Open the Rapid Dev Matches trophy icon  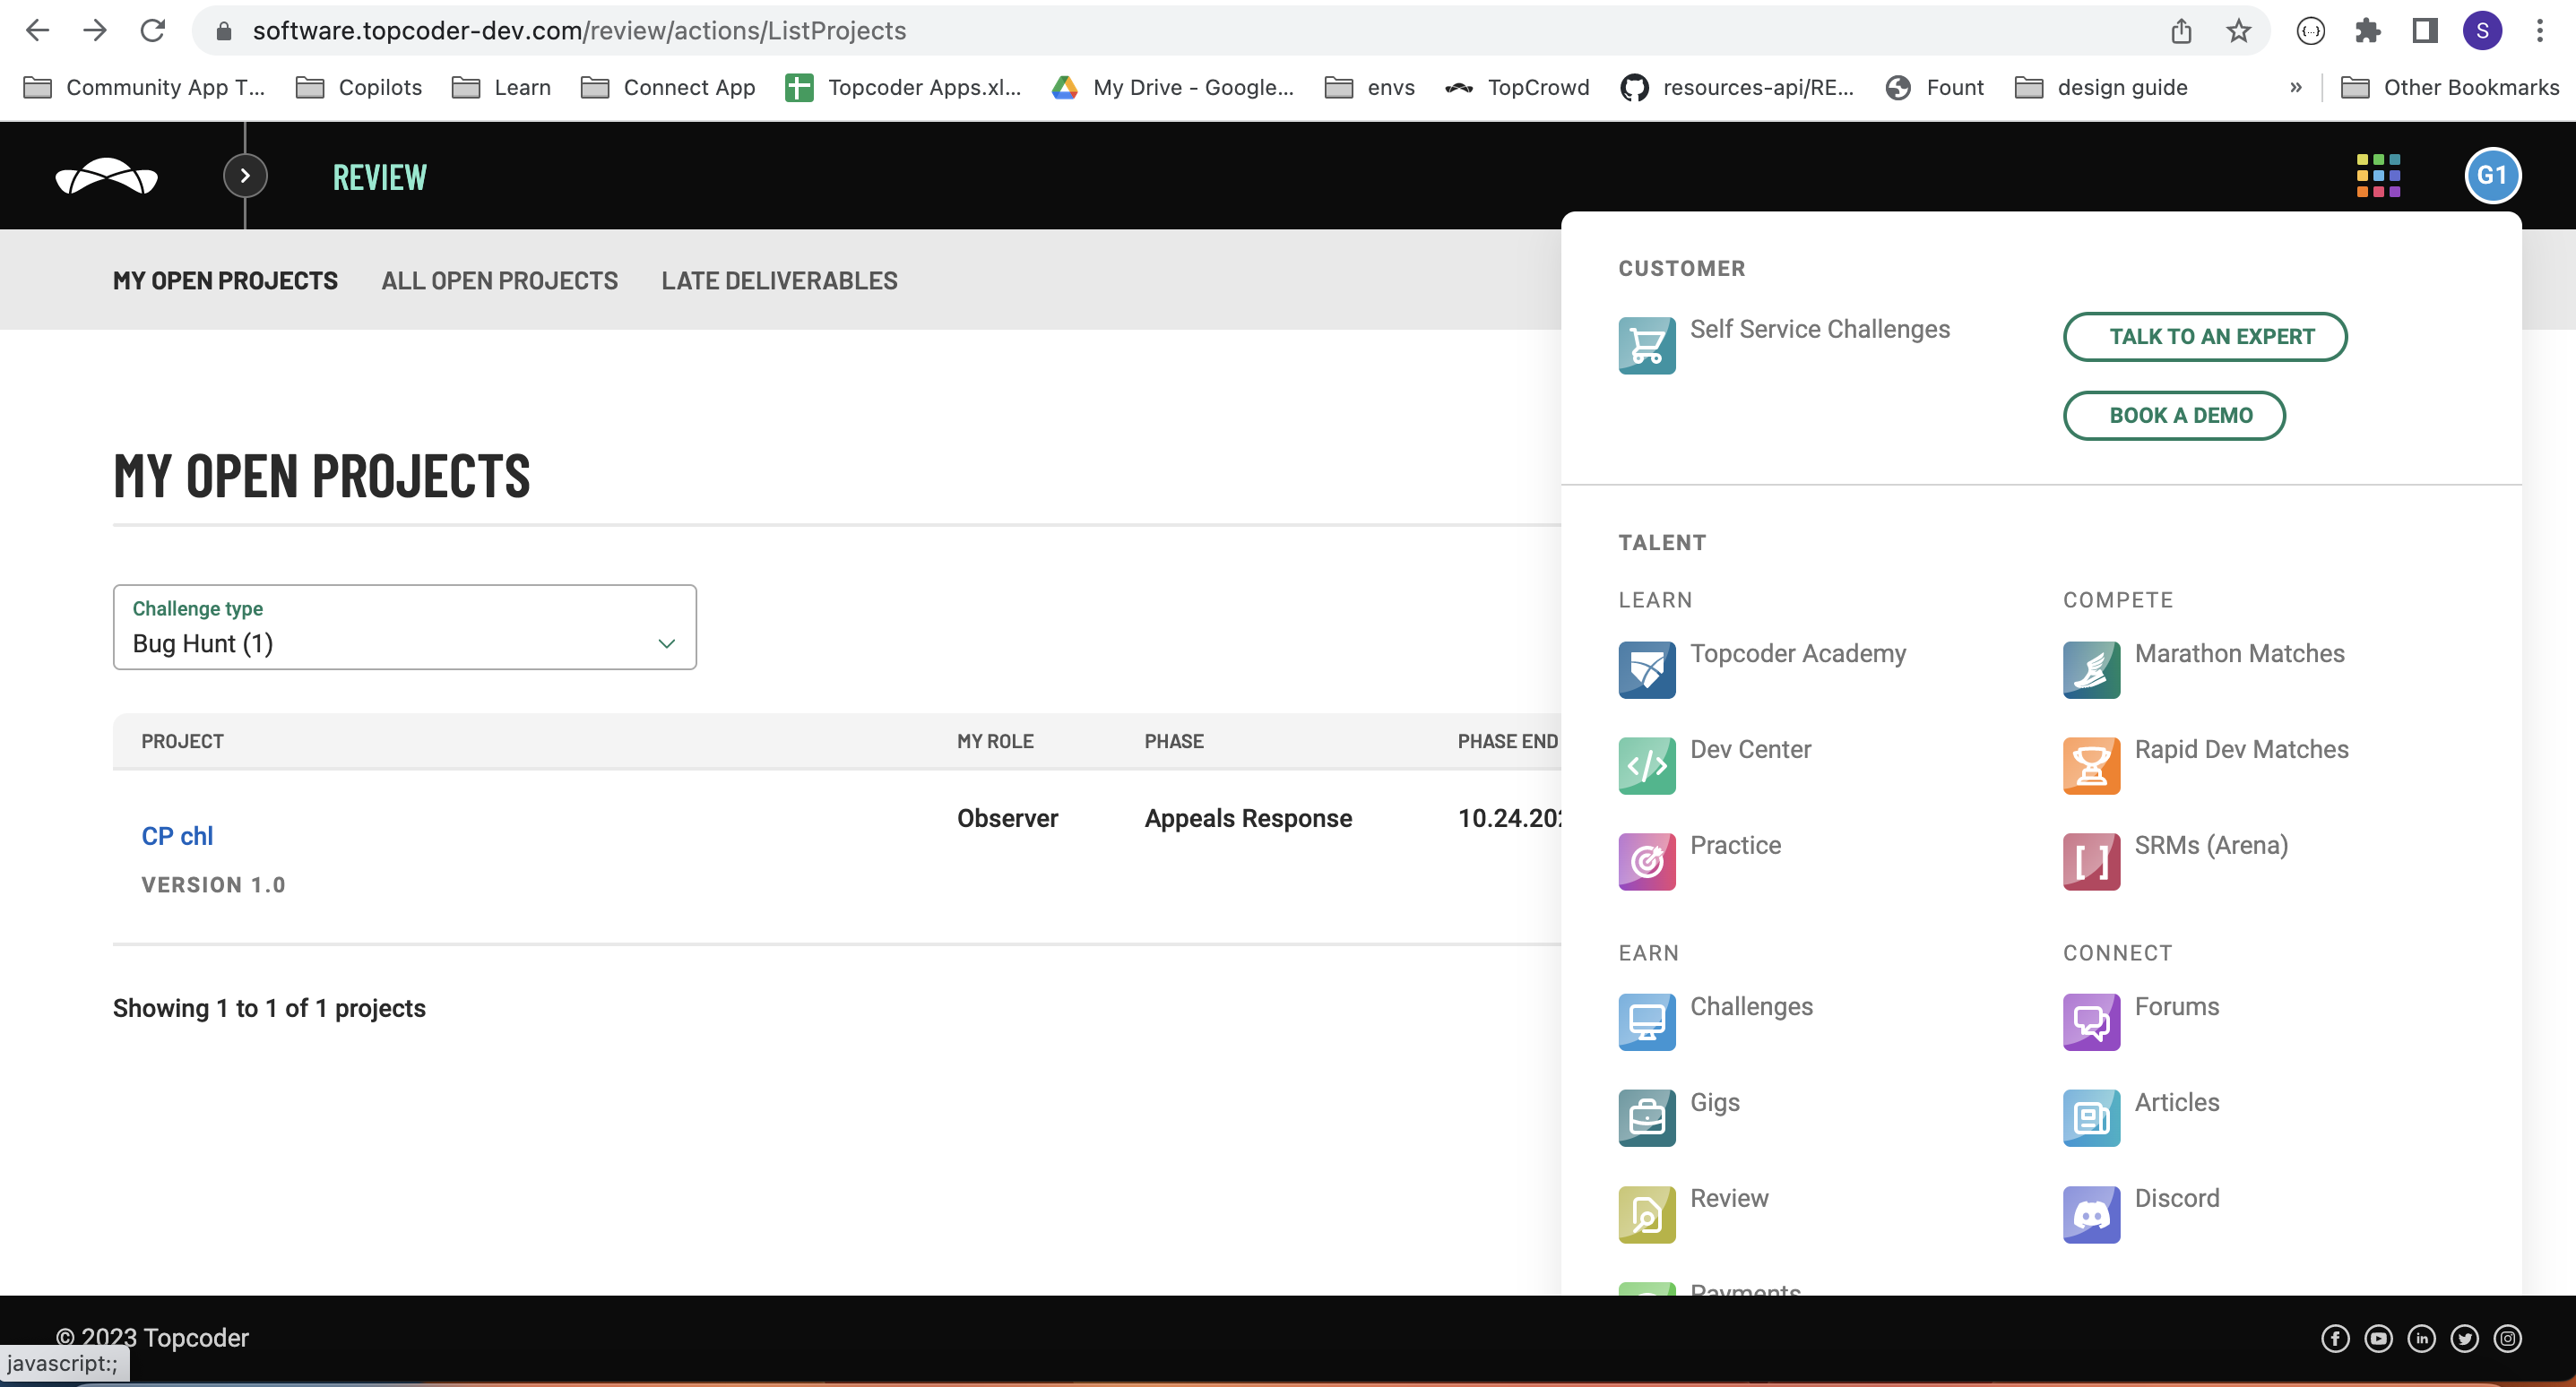pos(2091,766)
